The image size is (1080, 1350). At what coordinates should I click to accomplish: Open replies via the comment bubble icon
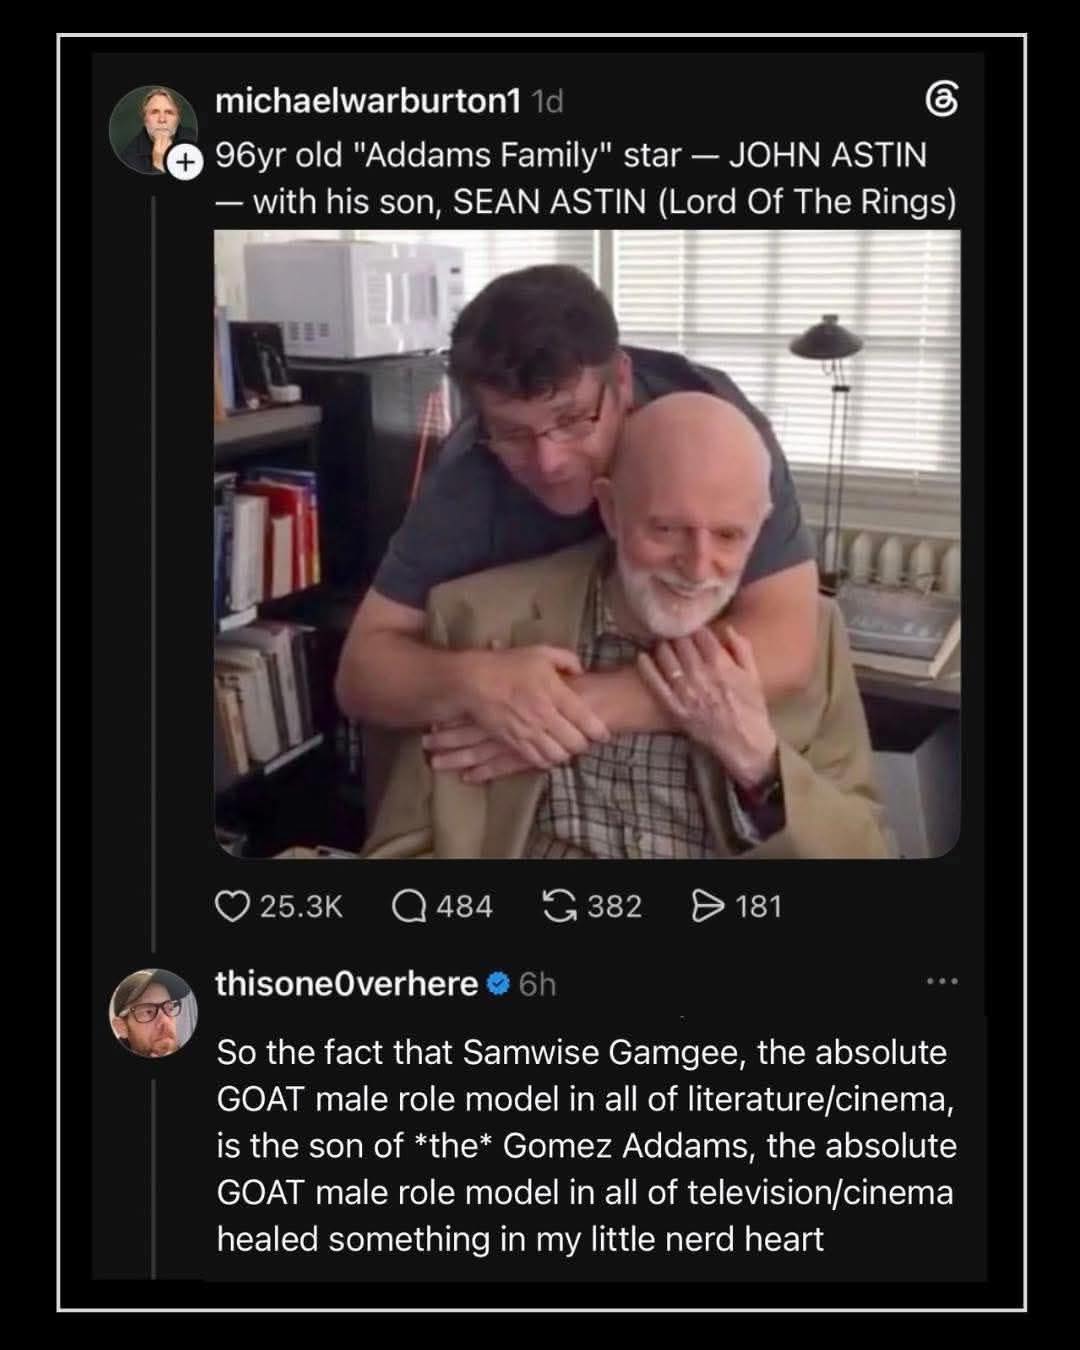tap(408, 906)
